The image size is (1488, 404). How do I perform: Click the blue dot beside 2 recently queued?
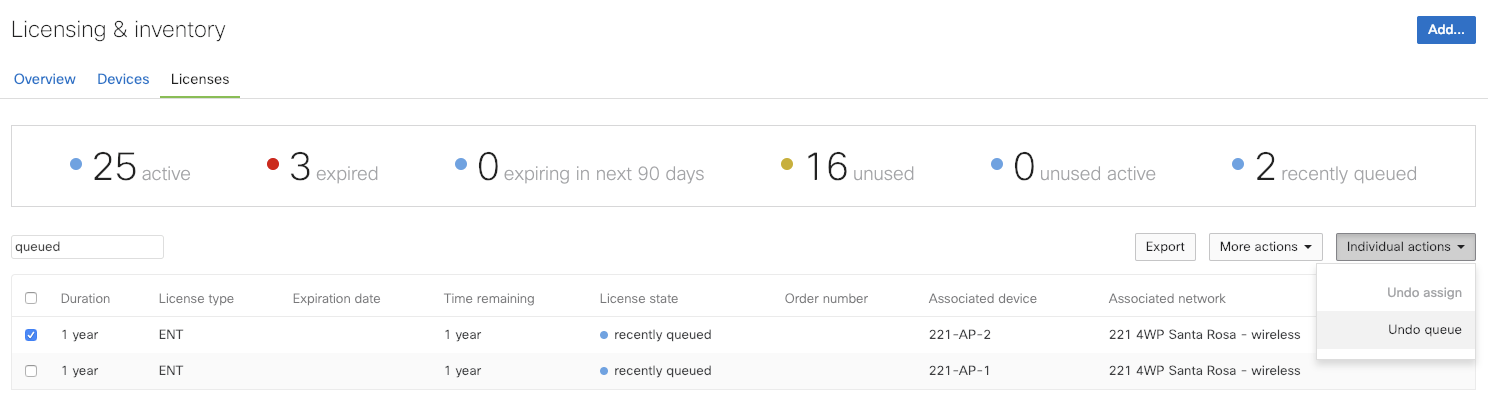pos(1238,165)
